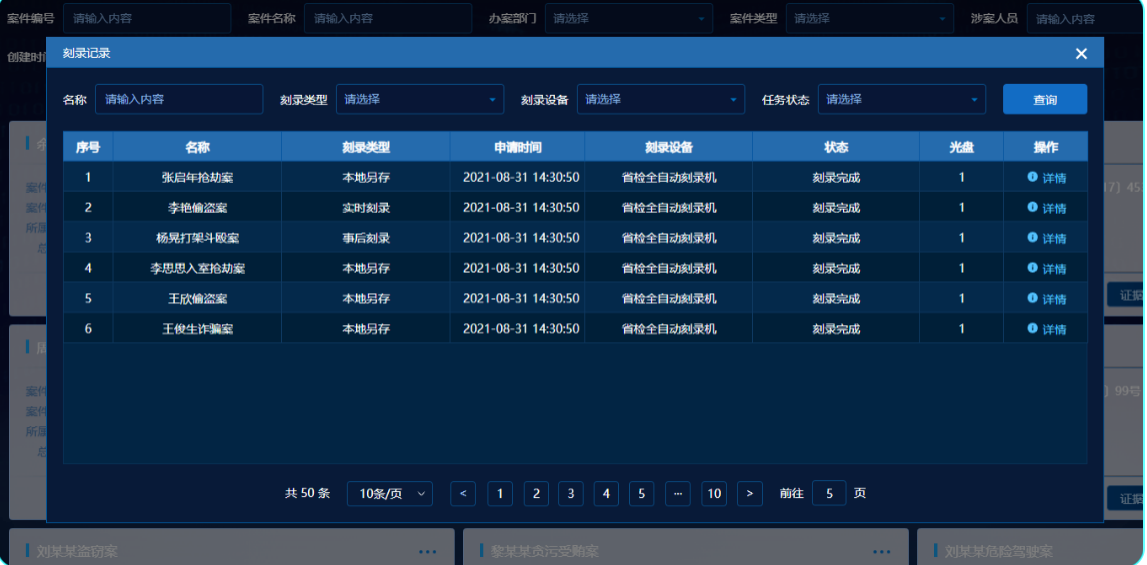Click the 名称 filter input field

pyautogui.click(x=179, y=99)
